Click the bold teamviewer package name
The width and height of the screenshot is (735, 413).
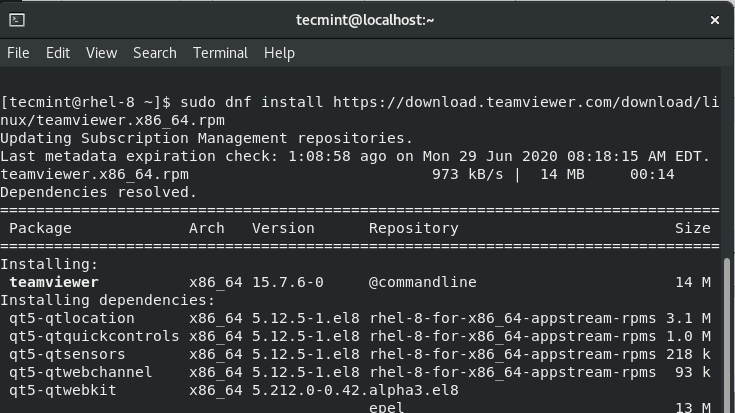coord(54,282)
